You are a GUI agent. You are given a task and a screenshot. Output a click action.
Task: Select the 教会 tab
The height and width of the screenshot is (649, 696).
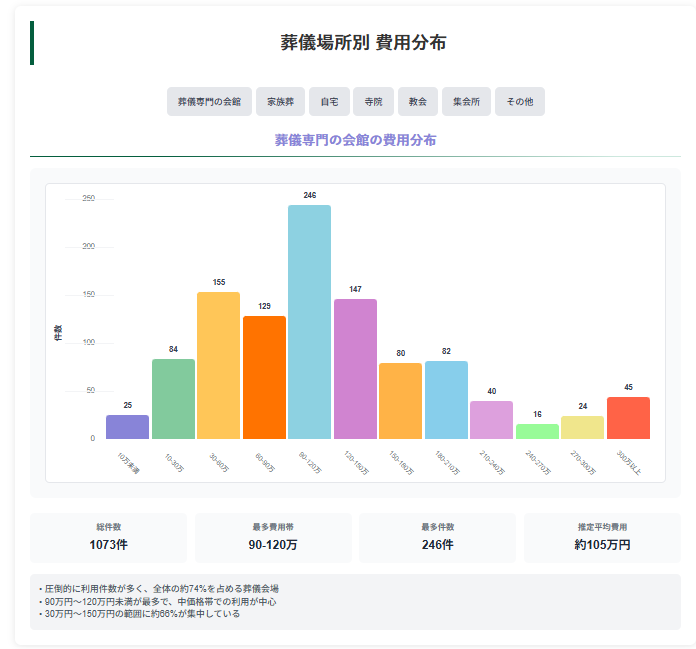tap(417, 102)
